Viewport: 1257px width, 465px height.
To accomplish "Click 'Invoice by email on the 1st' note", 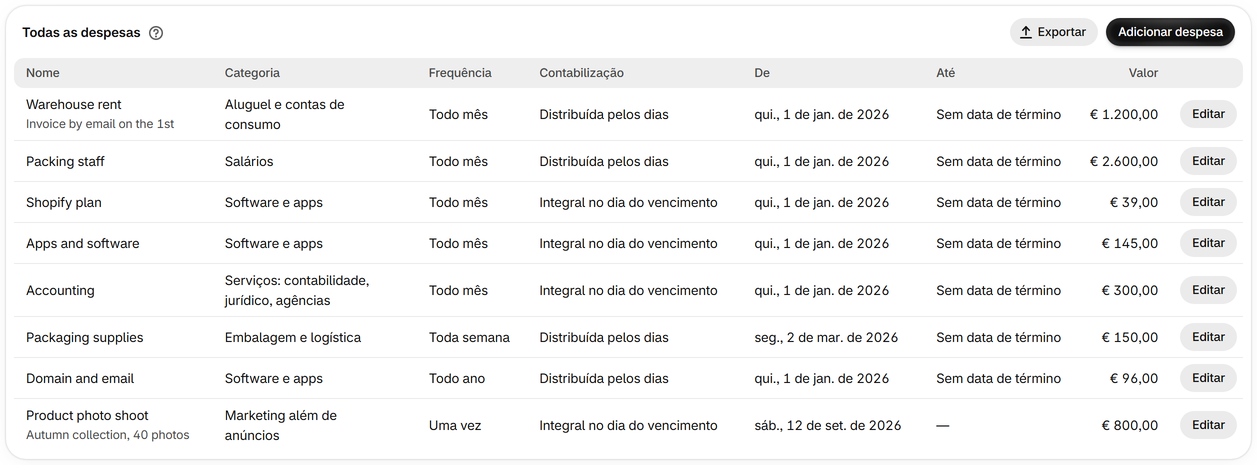I will point(100,124).
